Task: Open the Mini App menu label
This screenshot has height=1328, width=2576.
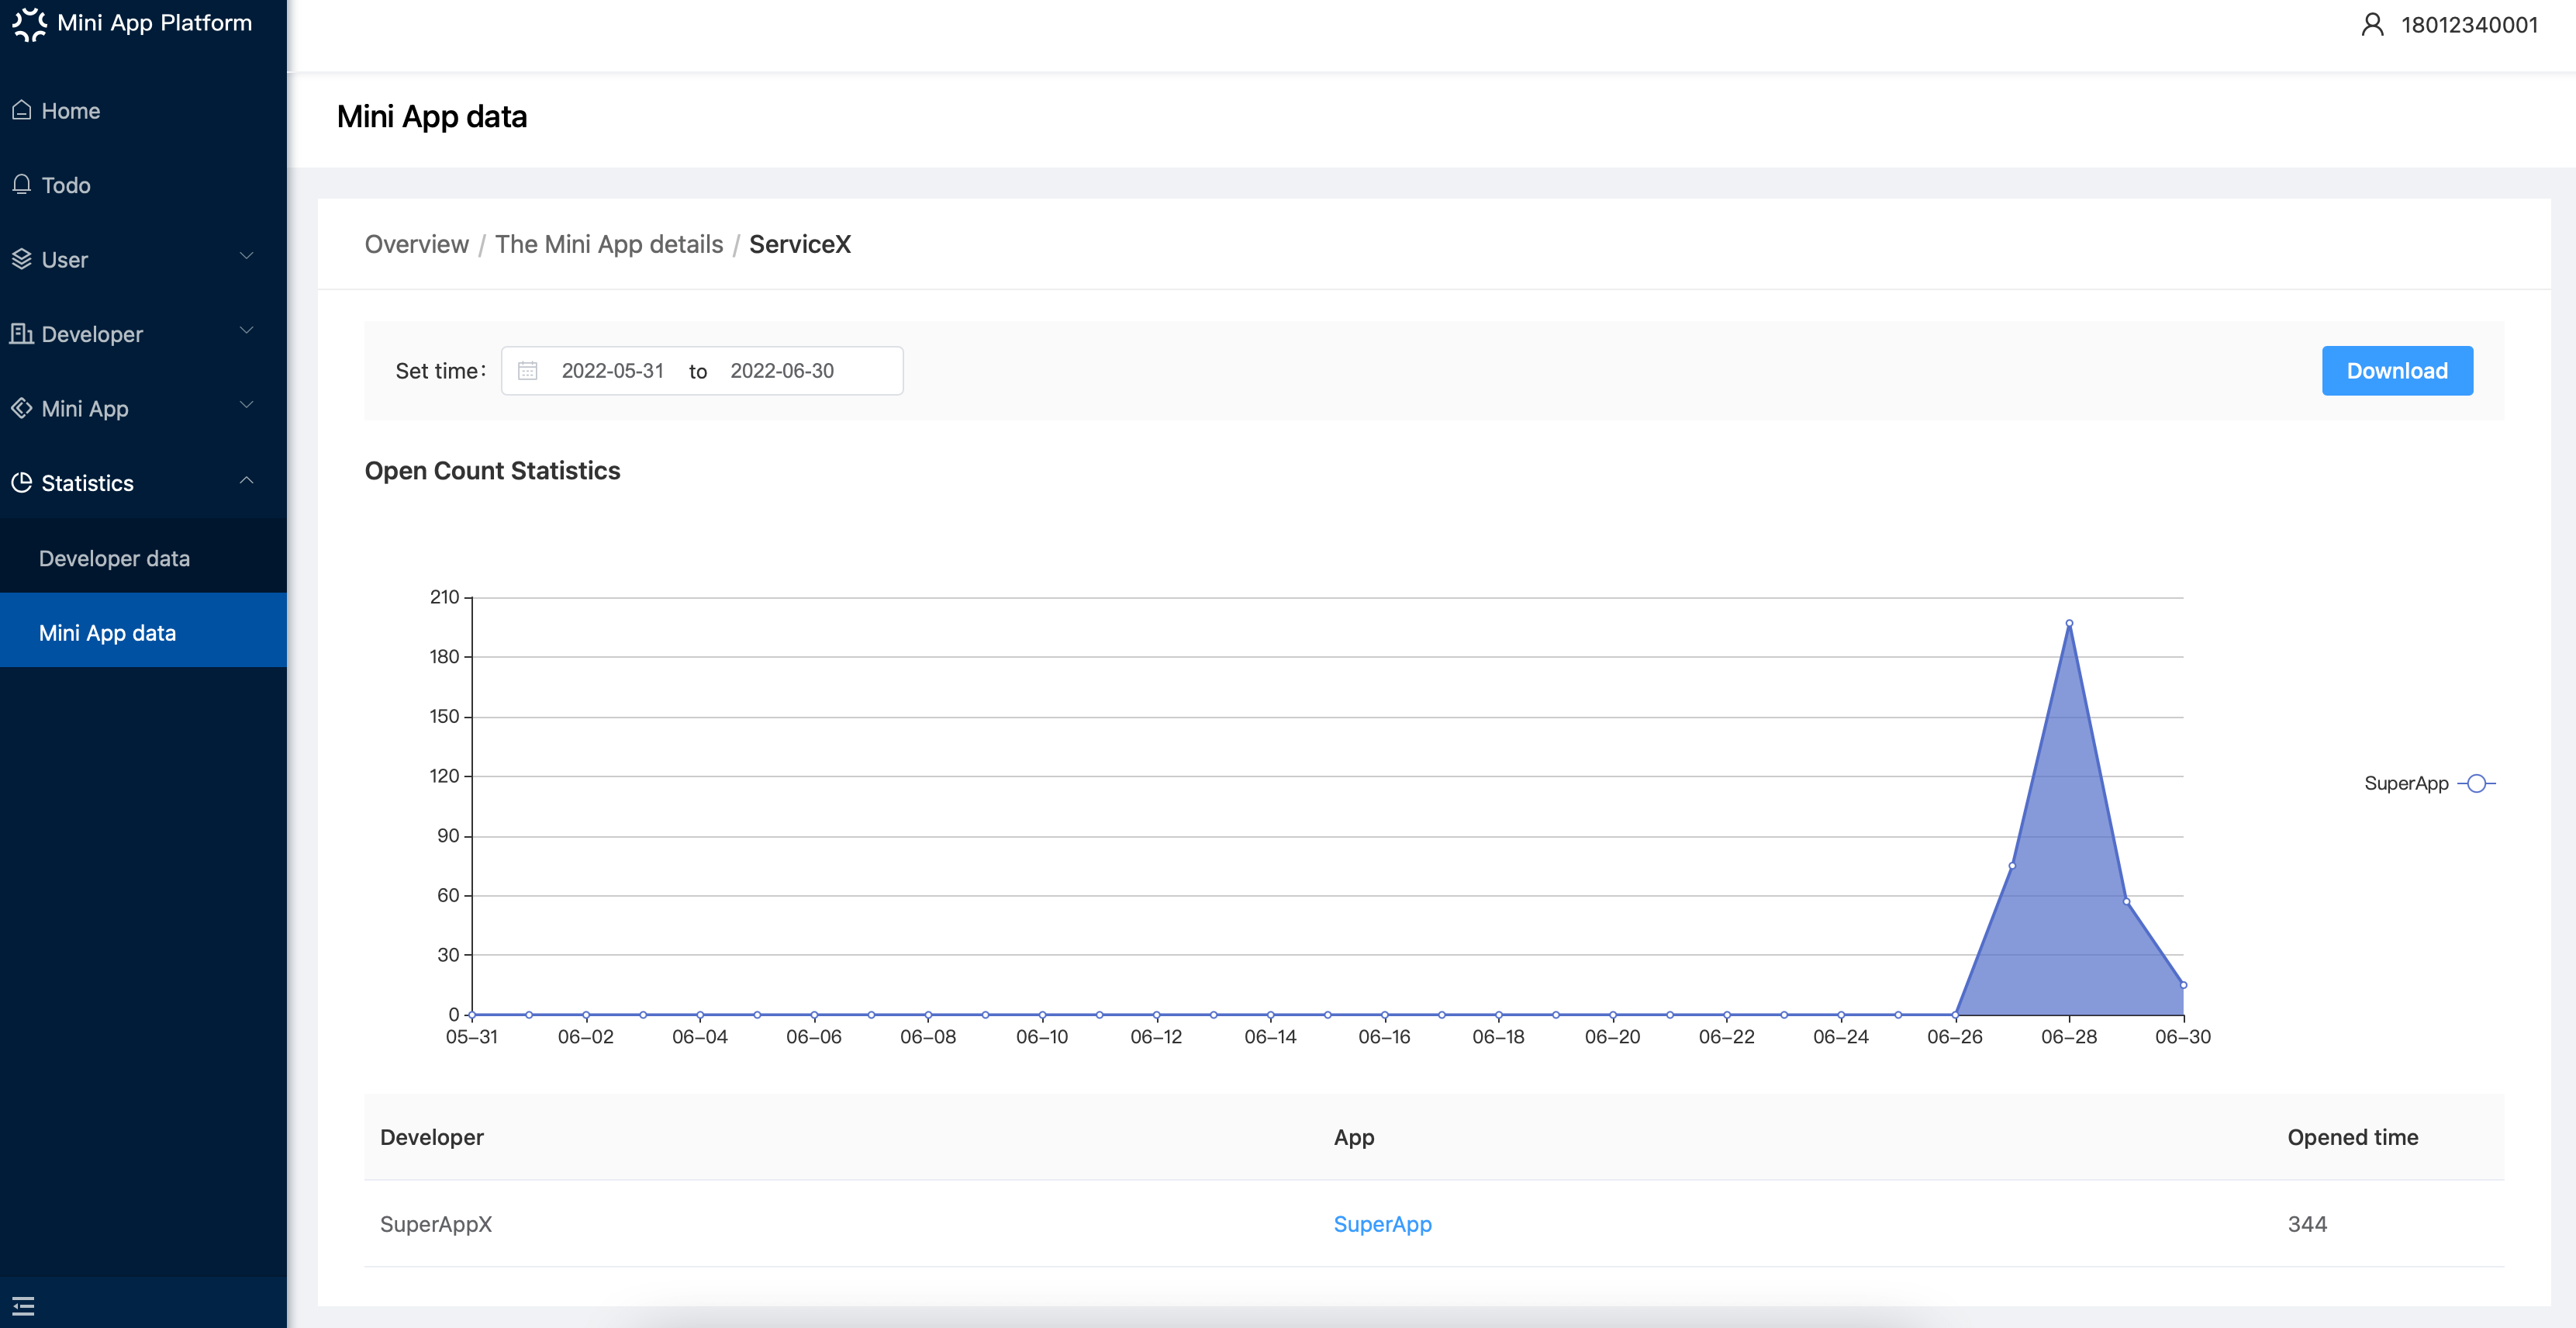Action: click(x=85, y=409)
